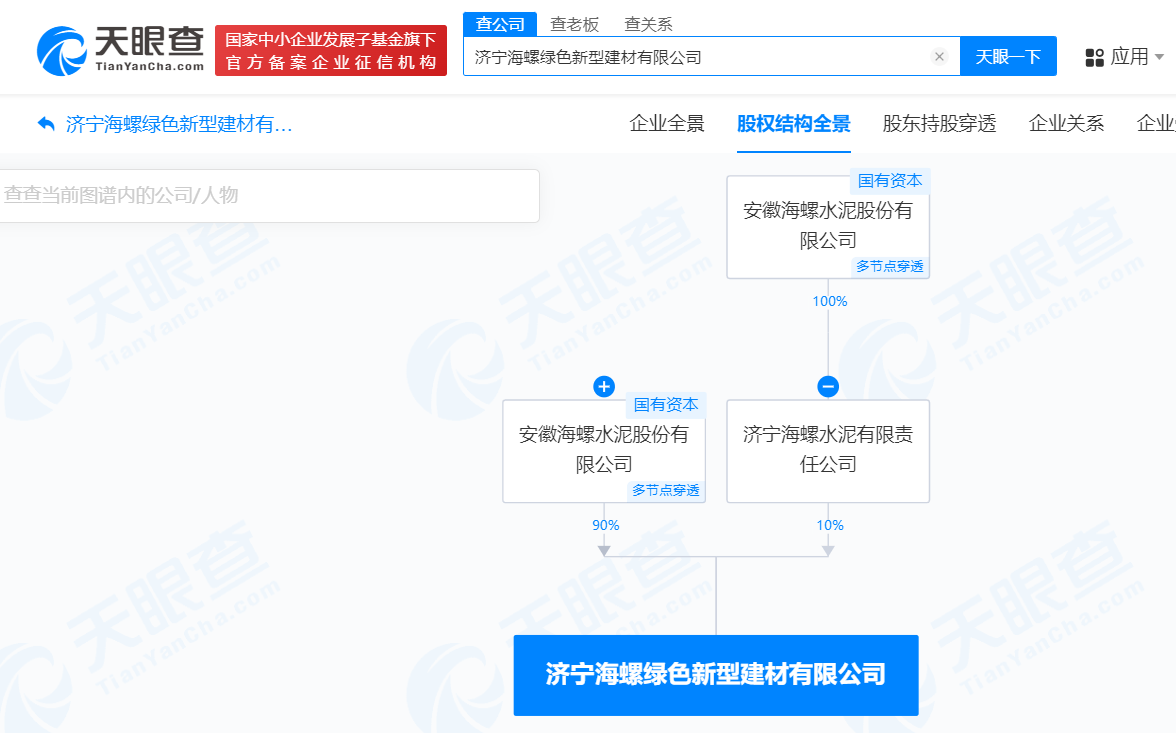This screenshot has height=733, width=1176.
Task: Click the 90% shareholding percentage label
Action: tap(604, 524)
